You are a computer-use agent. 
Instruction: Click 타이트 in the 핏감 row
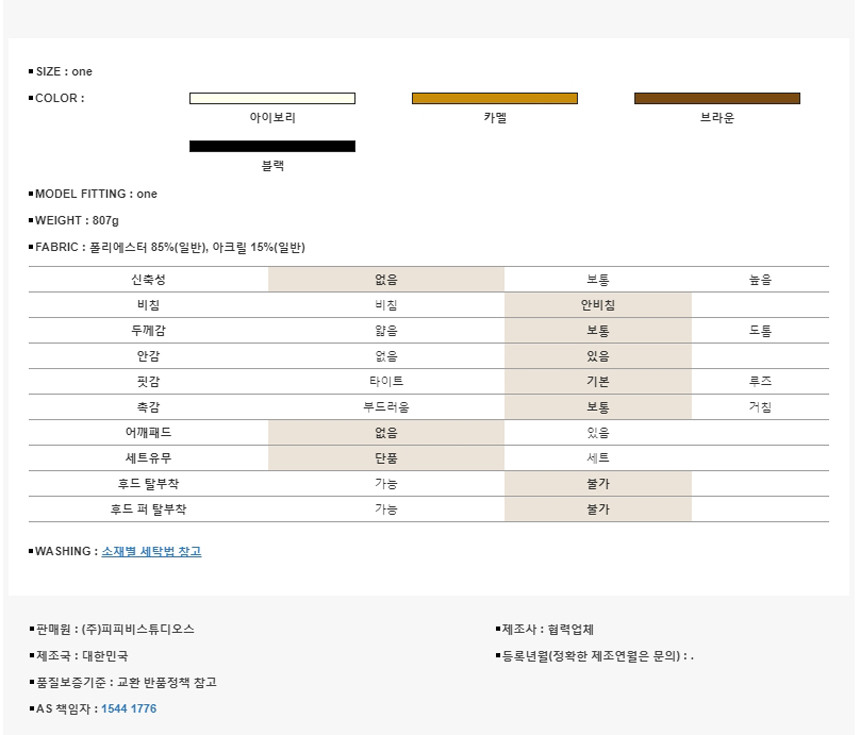(x=385, y=382)
